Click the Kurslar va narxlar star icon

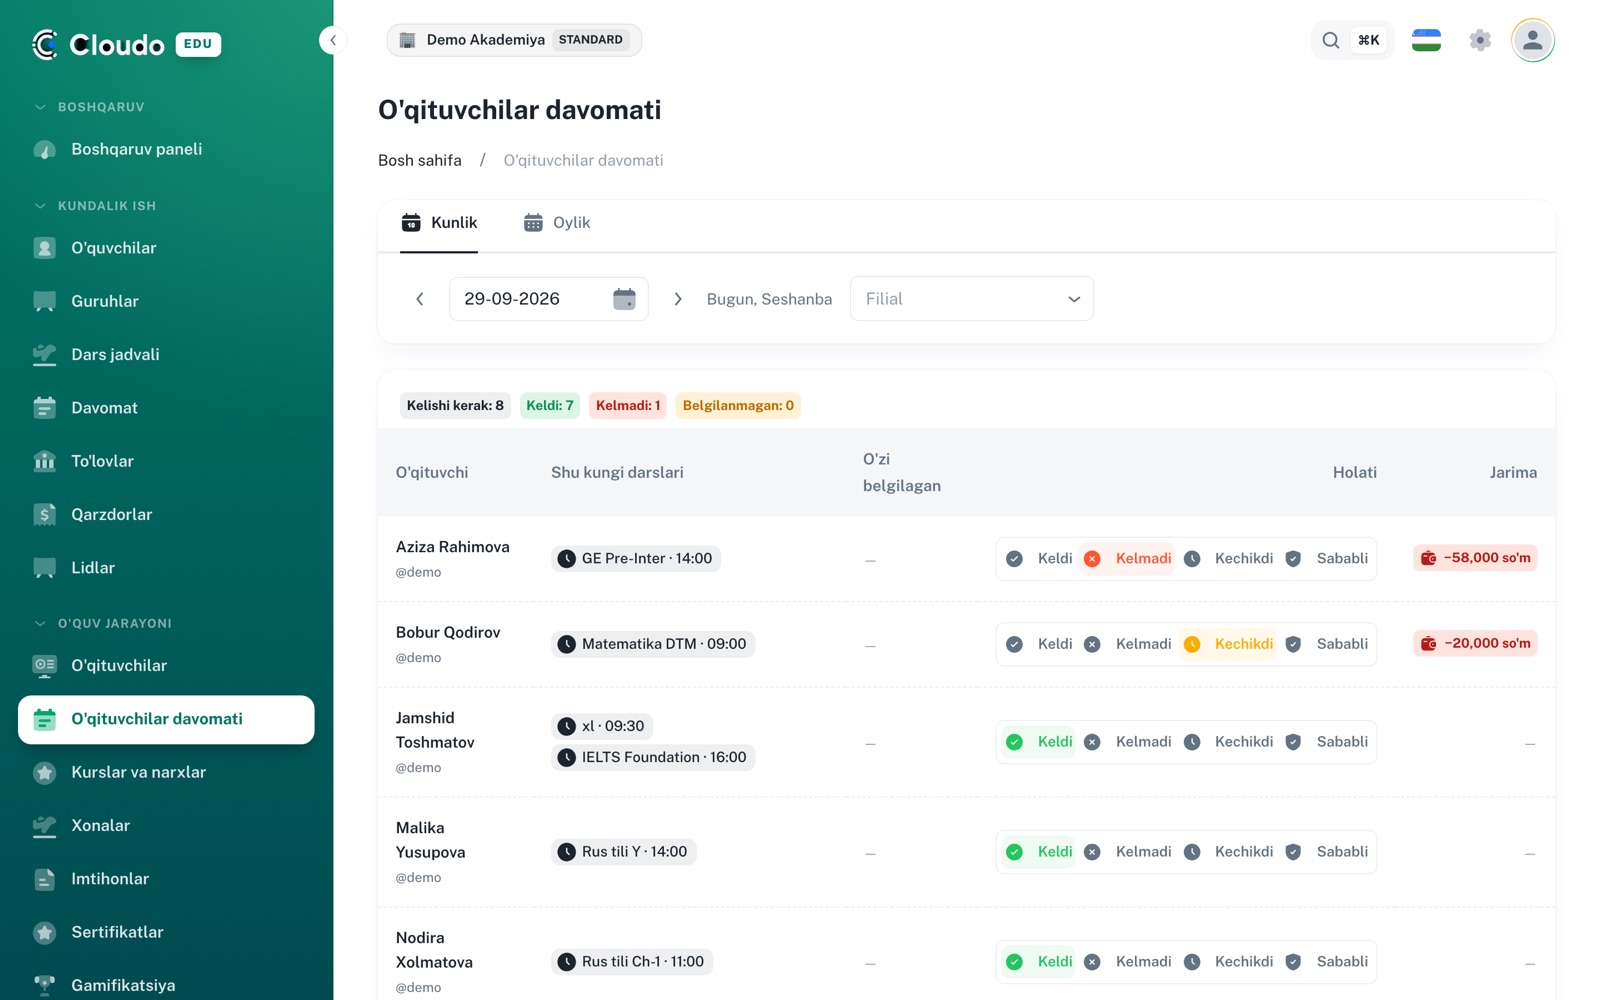pos(45,772)
